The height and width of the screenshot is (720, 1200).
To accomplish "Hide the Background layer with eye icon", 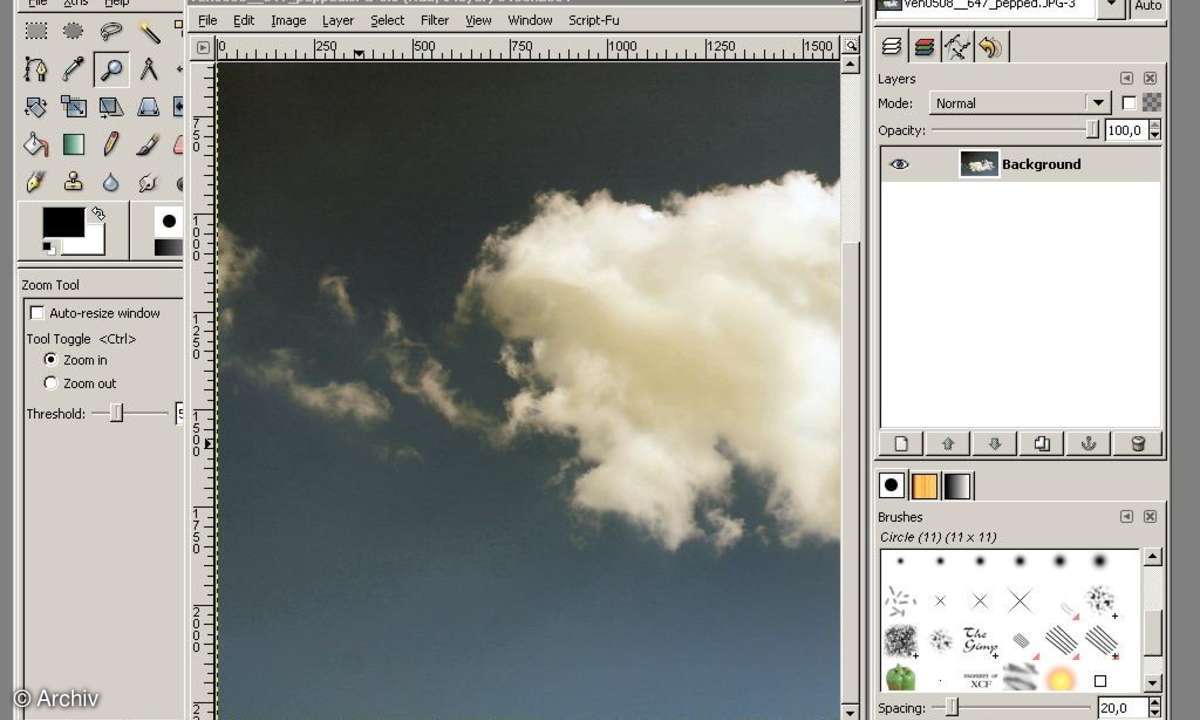I will pos(899,164).
